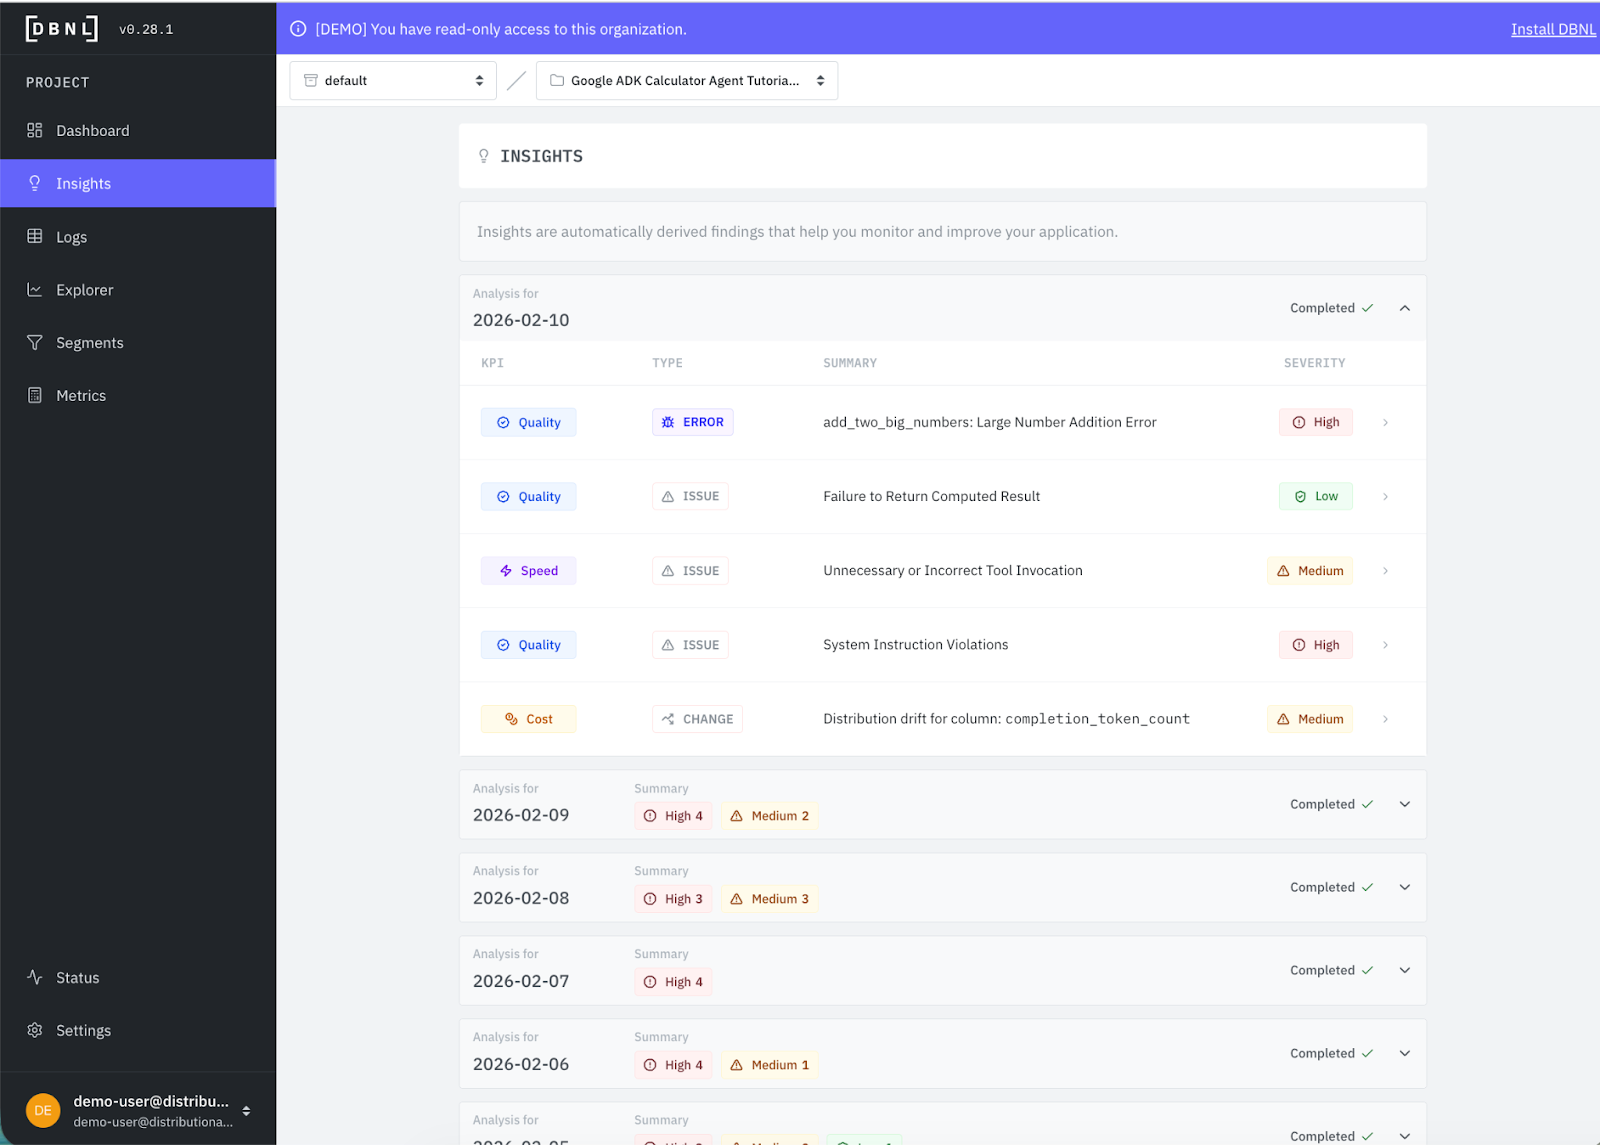Click the DBNL logo

pos(62,29)
